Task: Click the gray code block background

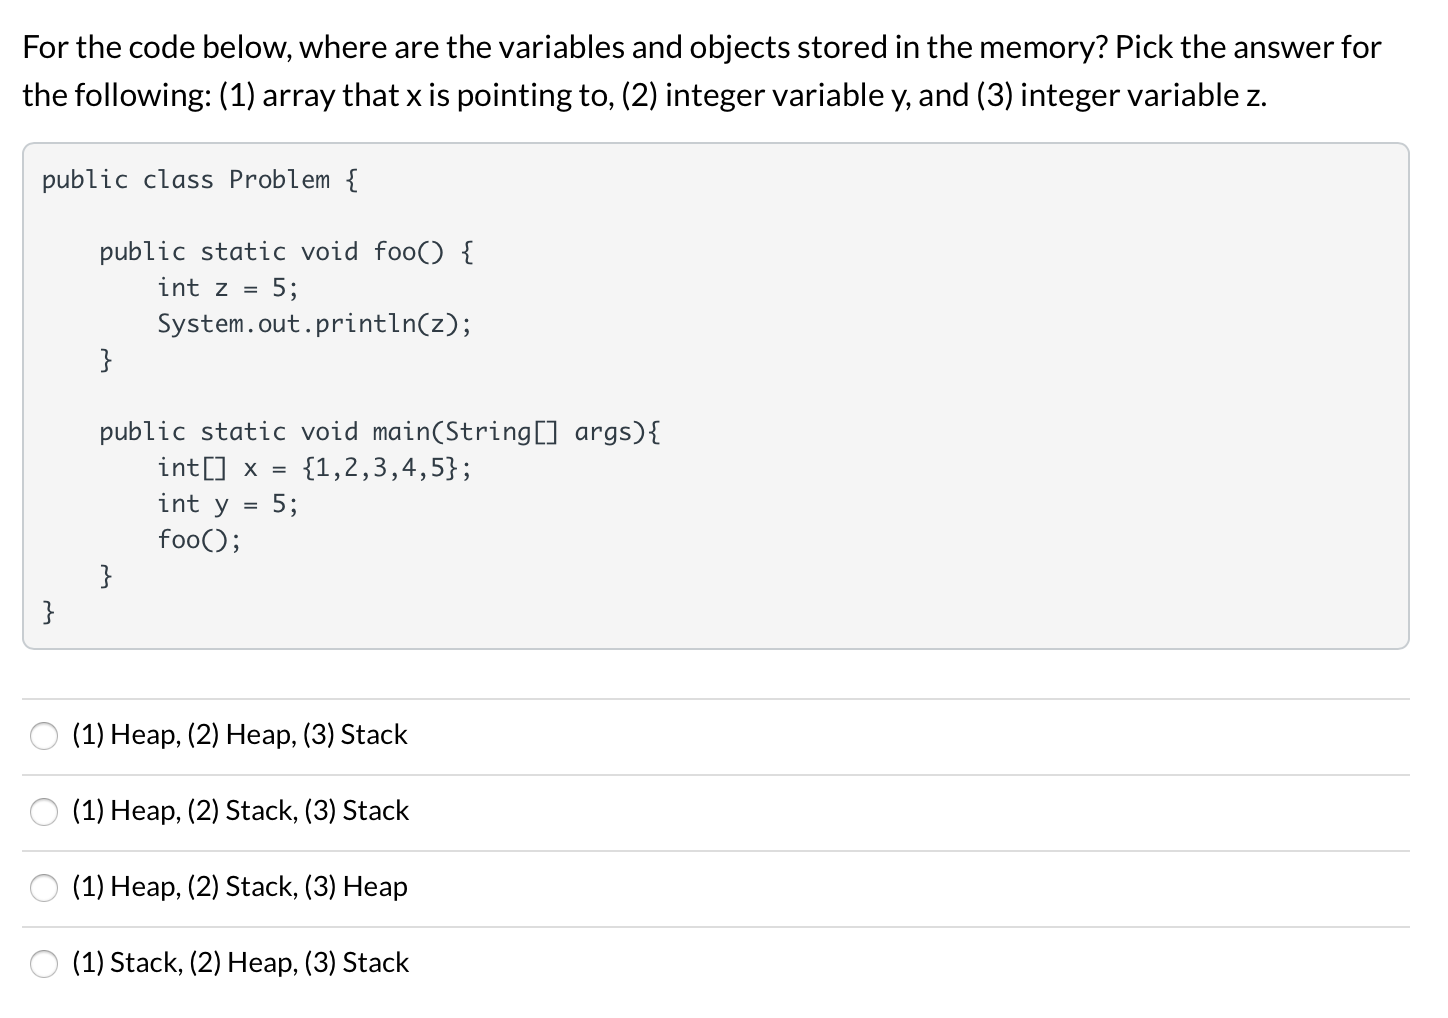Action: point(900,400)
